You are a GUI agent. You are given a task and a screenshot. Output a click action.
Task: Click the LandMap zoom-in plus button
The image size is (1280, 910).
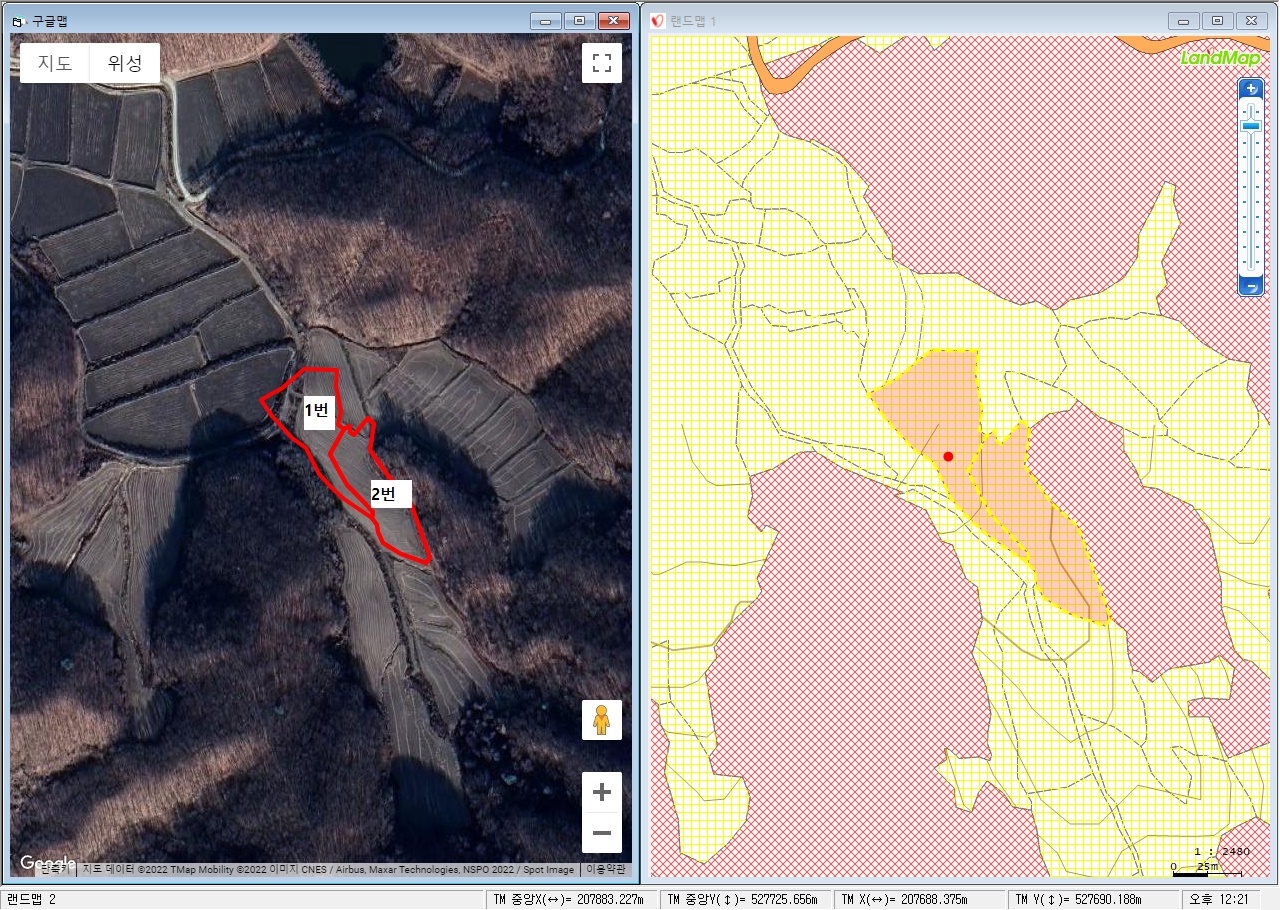[1251, 89]
